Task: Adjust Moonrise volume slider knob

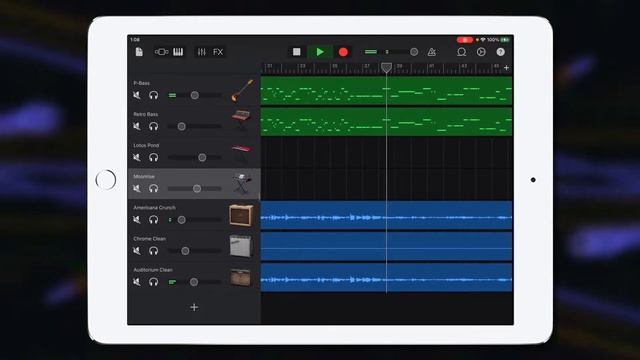Action: (197, 189)
